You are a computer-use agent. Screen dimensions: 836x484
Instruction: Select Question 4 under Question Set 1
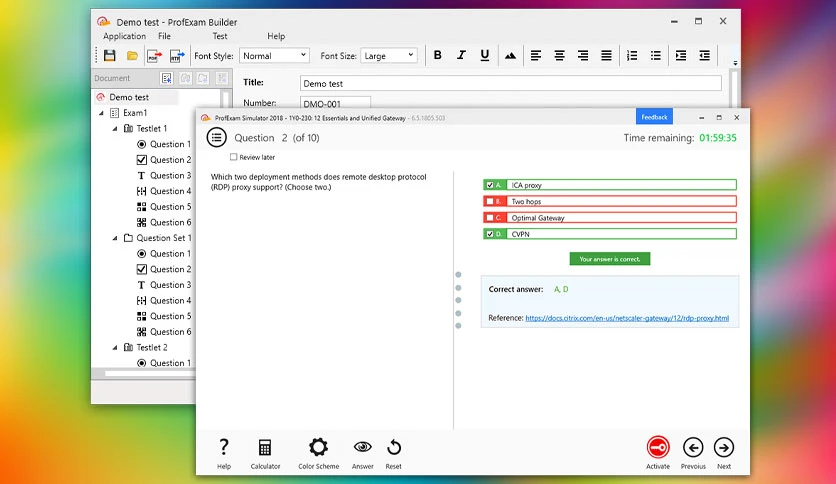[170, 301]
